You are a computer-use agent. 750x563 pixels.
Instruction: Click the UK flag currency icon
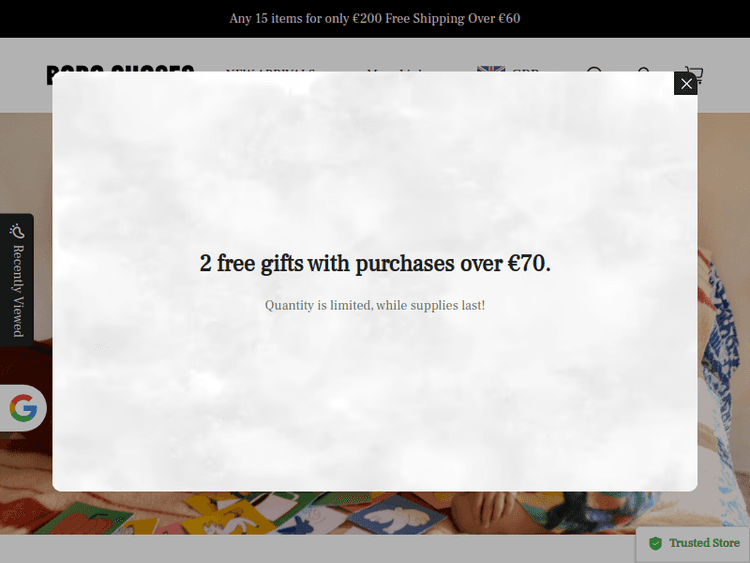tap(491, 69)
